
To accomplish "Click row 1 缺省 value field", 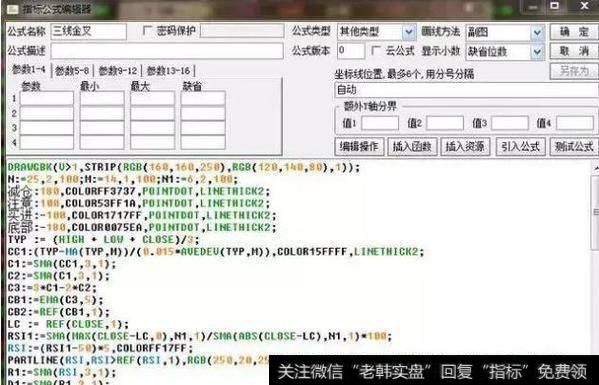I will [203, 98].
